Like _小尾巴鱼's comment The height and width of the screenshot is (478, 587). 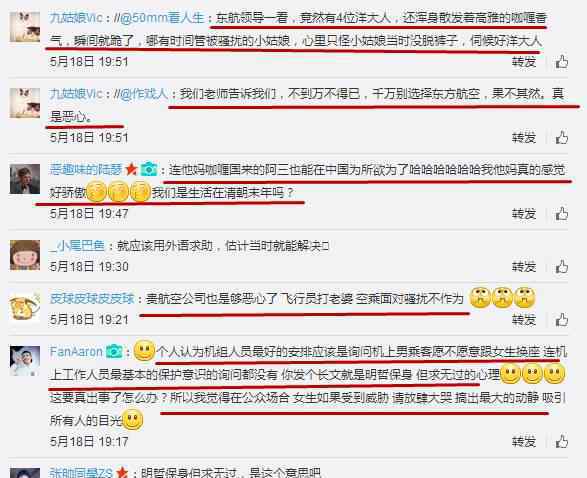562,267
